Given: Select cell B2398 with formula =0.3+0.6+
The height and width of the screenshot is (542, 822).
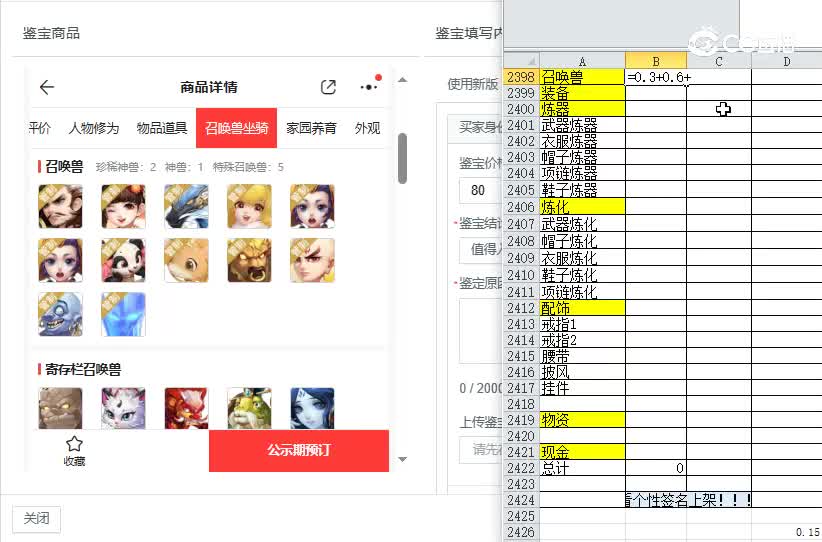Looking at the screenshot, I should tap(656, 77).
